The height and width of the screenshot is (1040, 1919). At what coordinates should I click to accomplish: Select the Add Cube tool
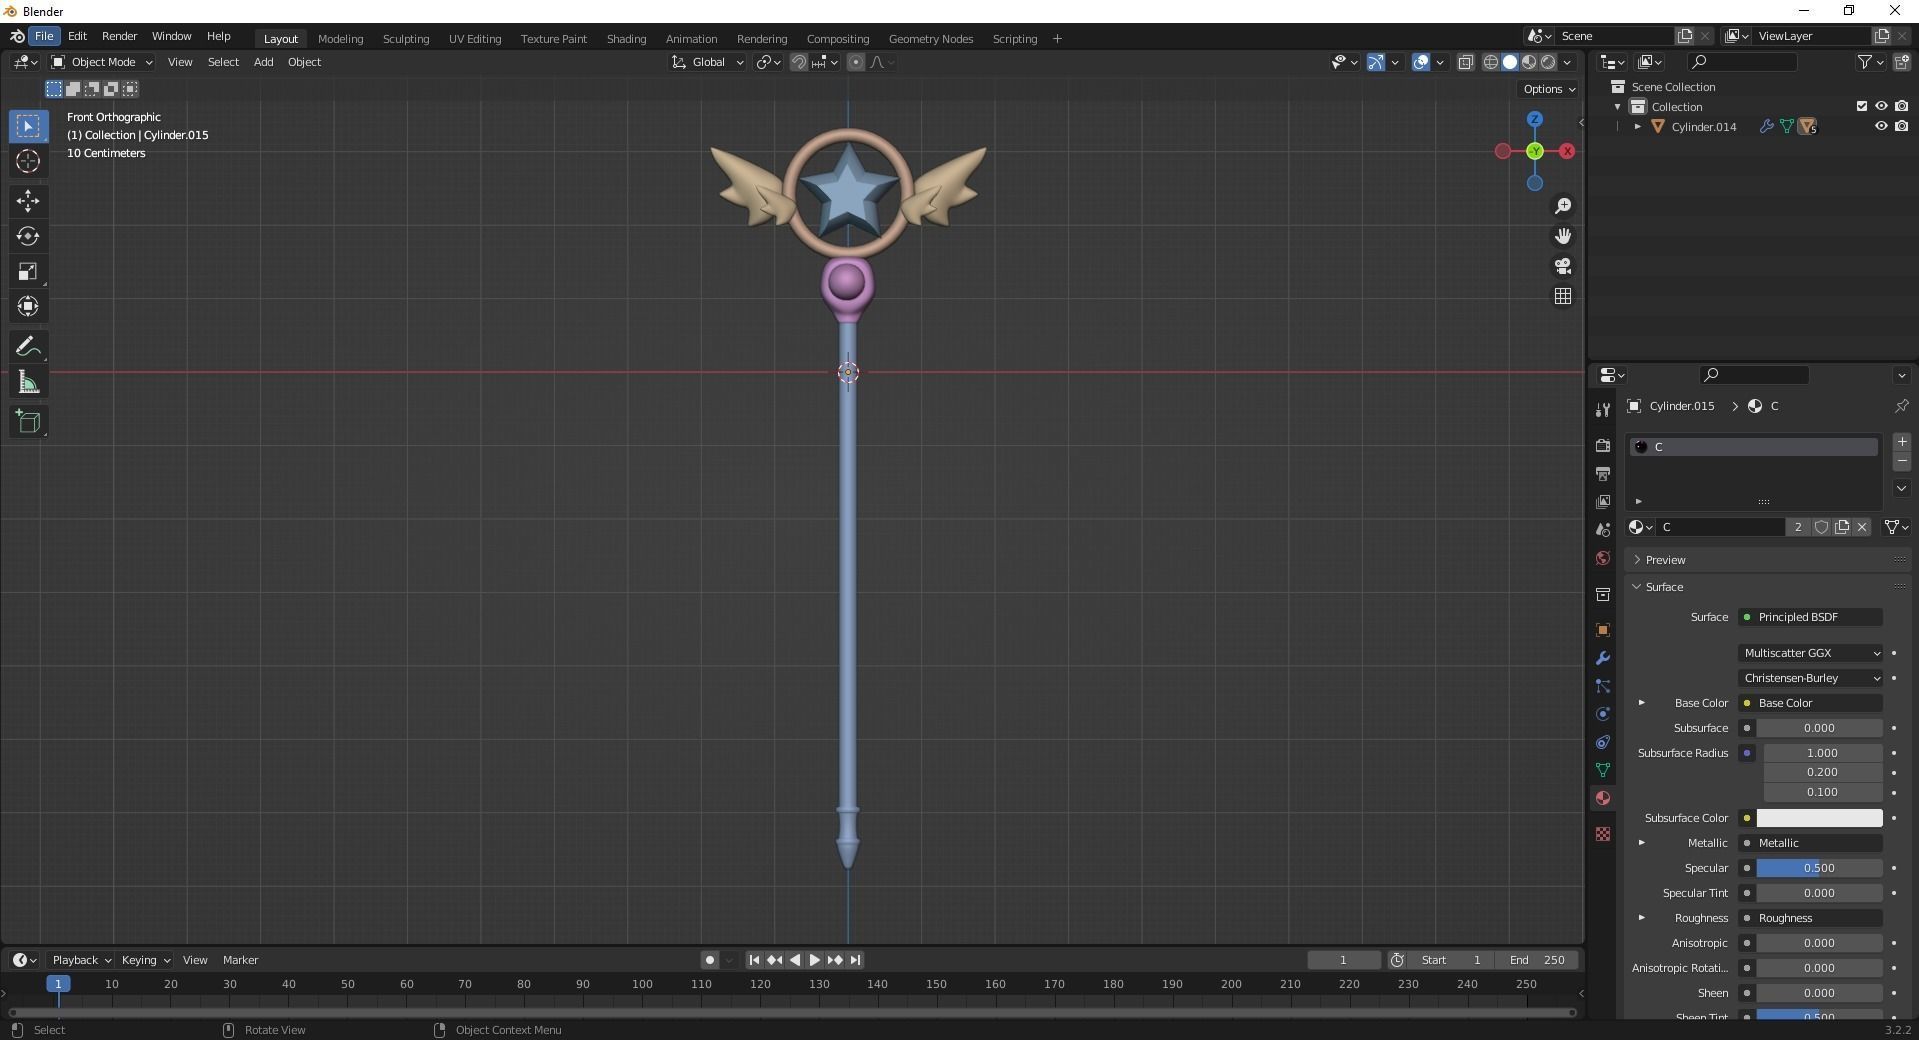click(28, 422)
